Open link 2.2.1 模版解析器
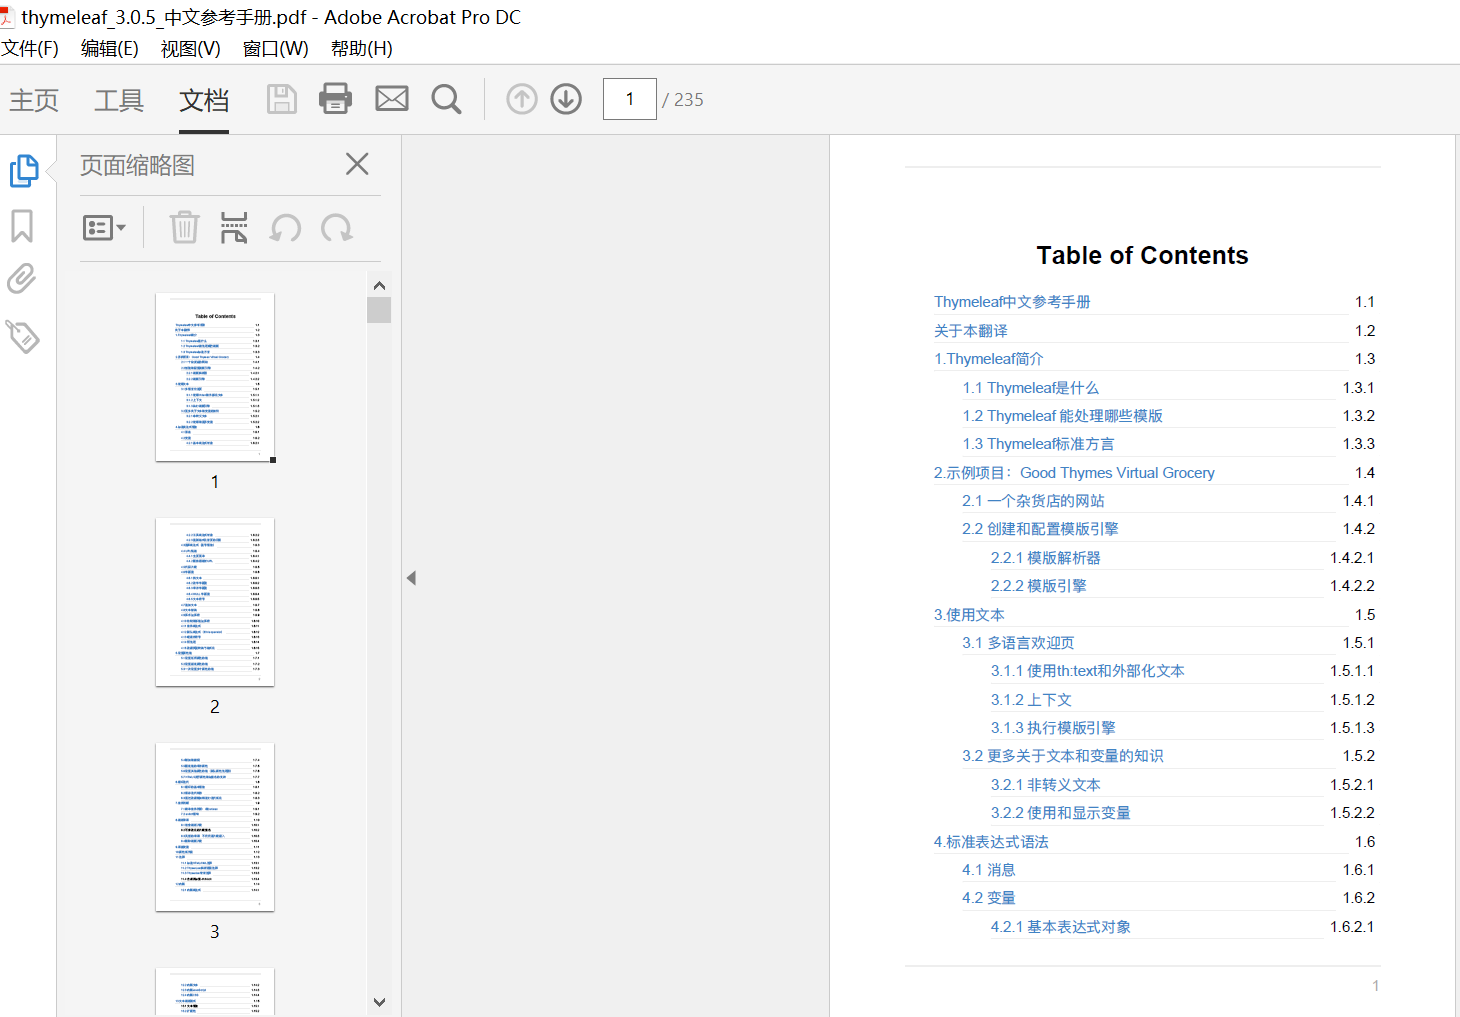The height and width of the screenshot is (1017, 1460). pos(1046,558)
